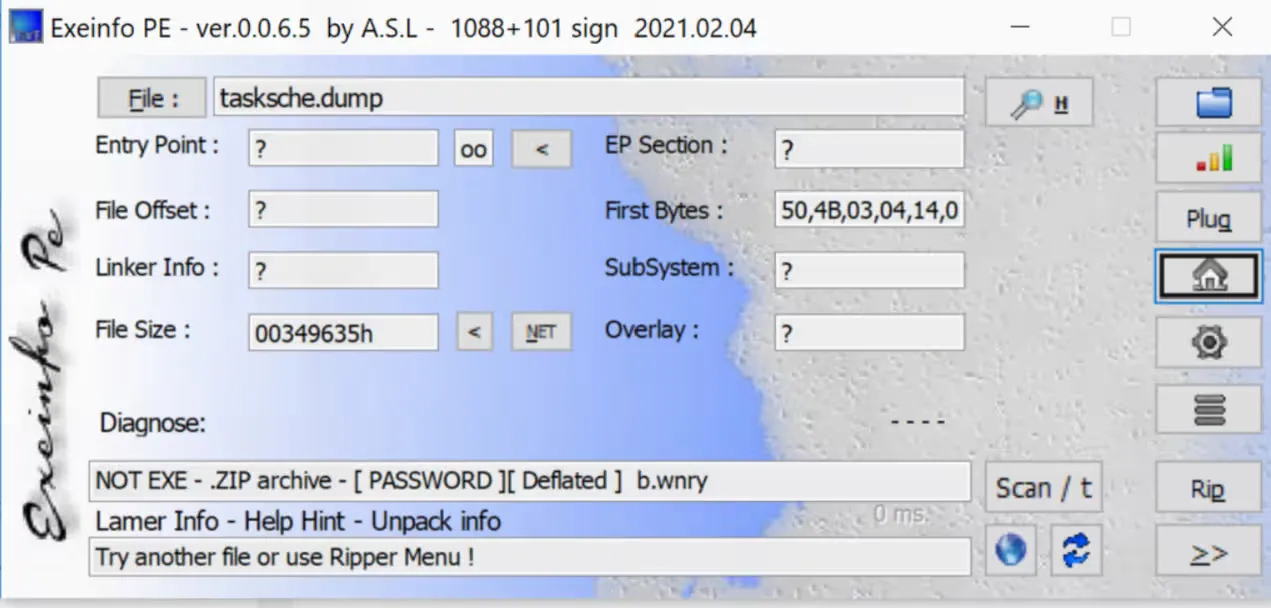Expand more options with >> button
This screenshot has width=1271, height=608.
[x=1208, y=553]
